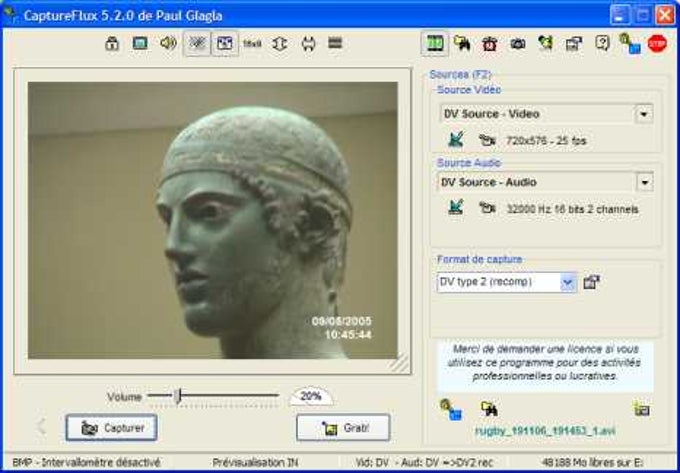
Task: Toggle the green Sources panel button
Action: (x=435, y=43)
